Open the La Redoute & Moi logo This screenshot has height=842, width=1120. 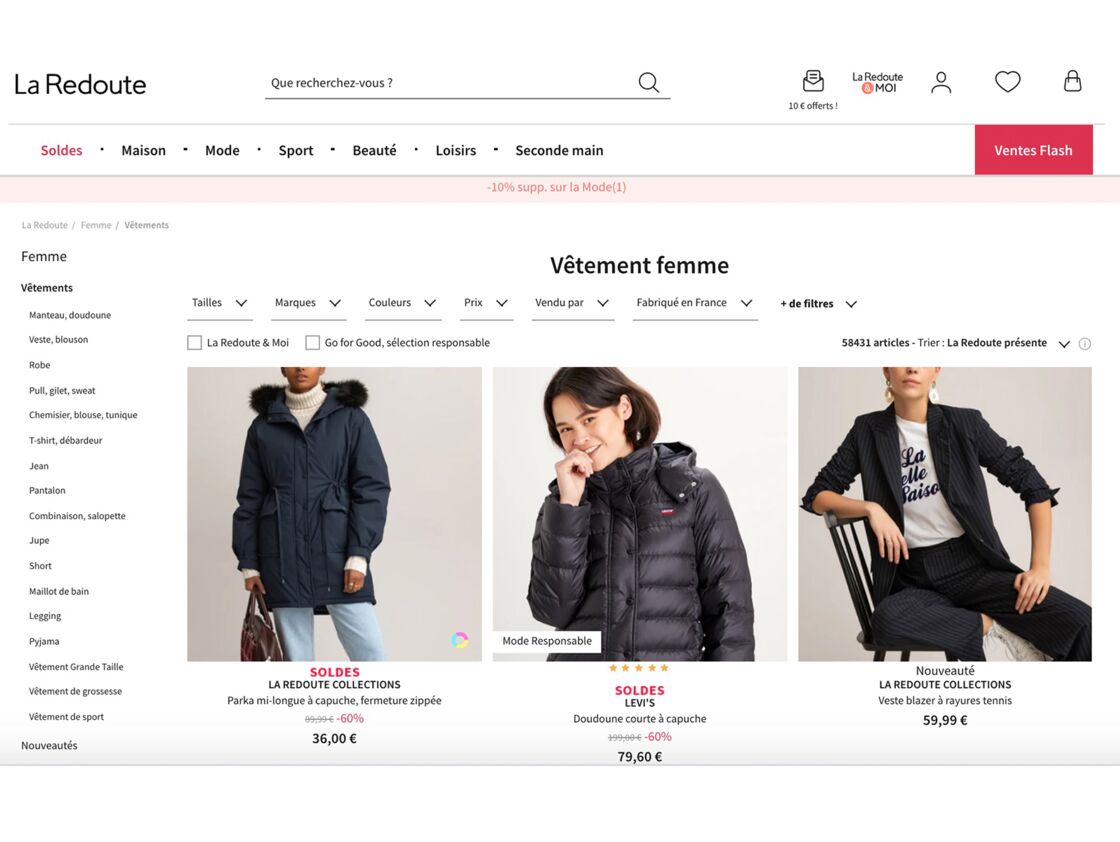point(877,82)
